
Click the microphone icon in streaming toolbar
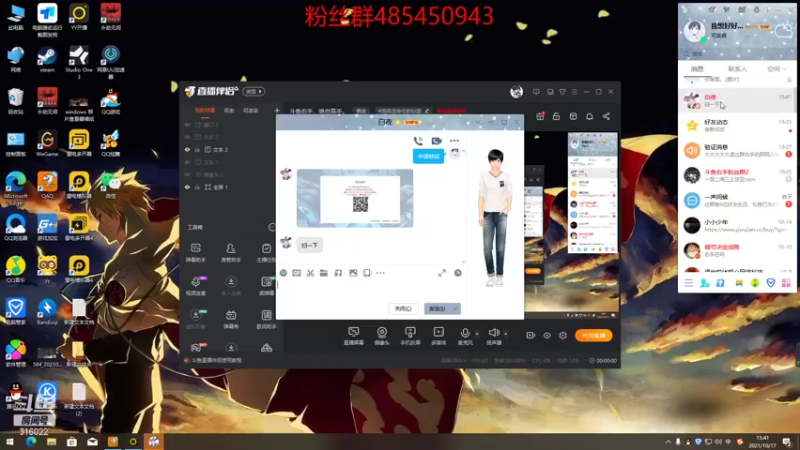(464, 333)
